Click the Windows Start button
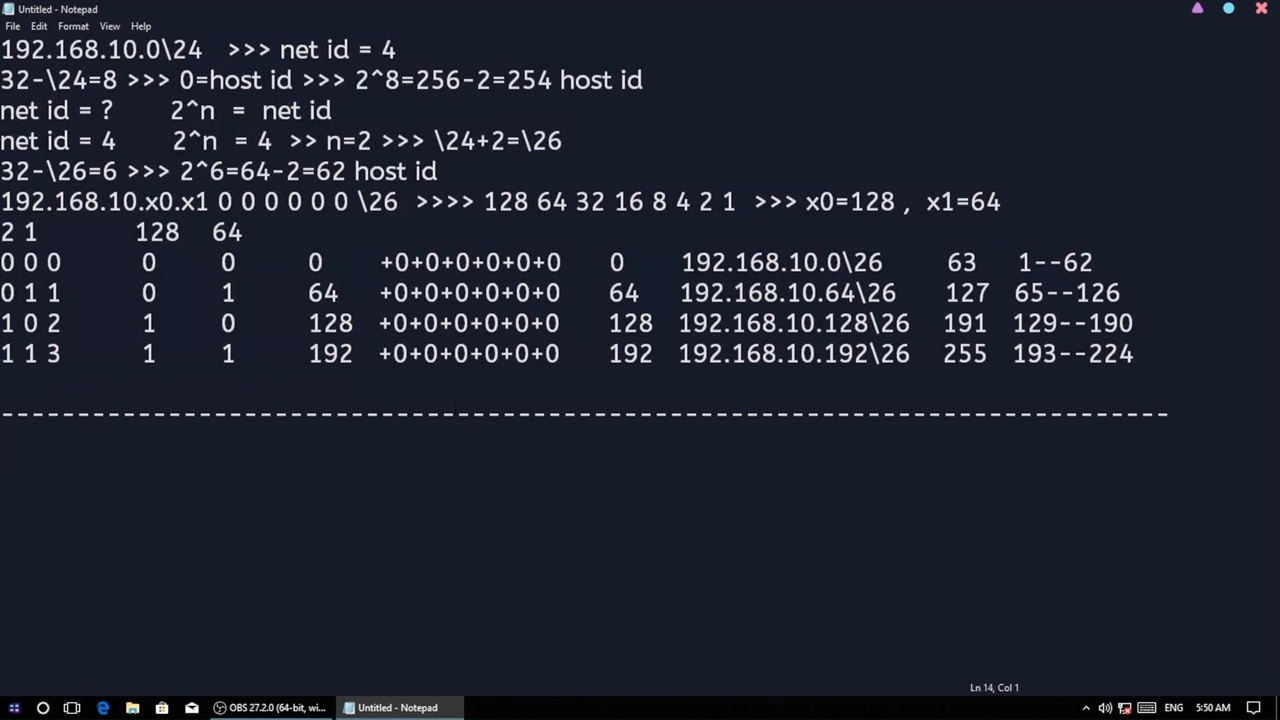The width and height of the screenshot is (1280, 720). [14, 708]
